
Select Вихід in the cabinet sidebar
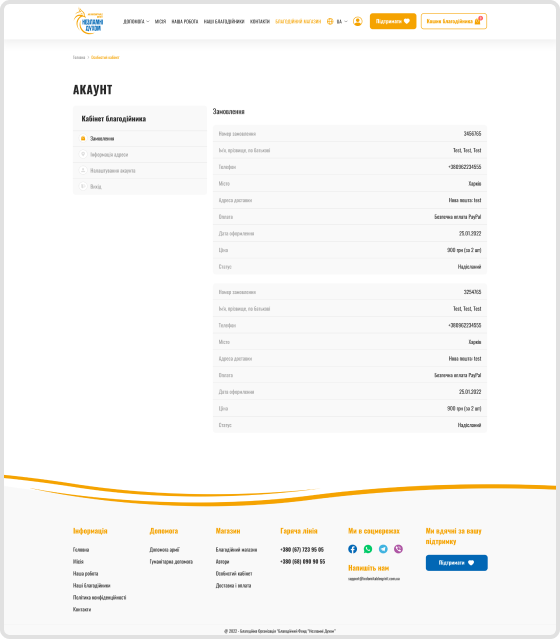(x=140, y=186)
